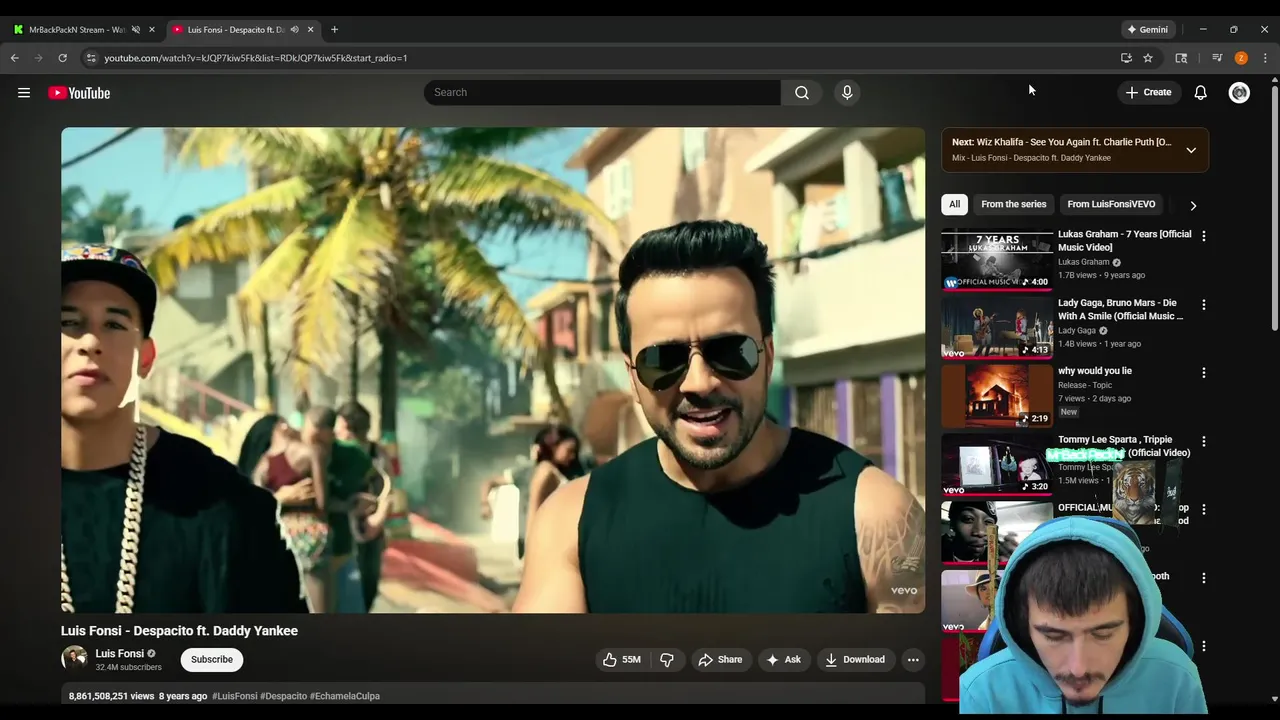Viewport: 1280px width, 720px height.
Task: Mute the MrBackPackN Stream tab
Action: coord(136,29)
